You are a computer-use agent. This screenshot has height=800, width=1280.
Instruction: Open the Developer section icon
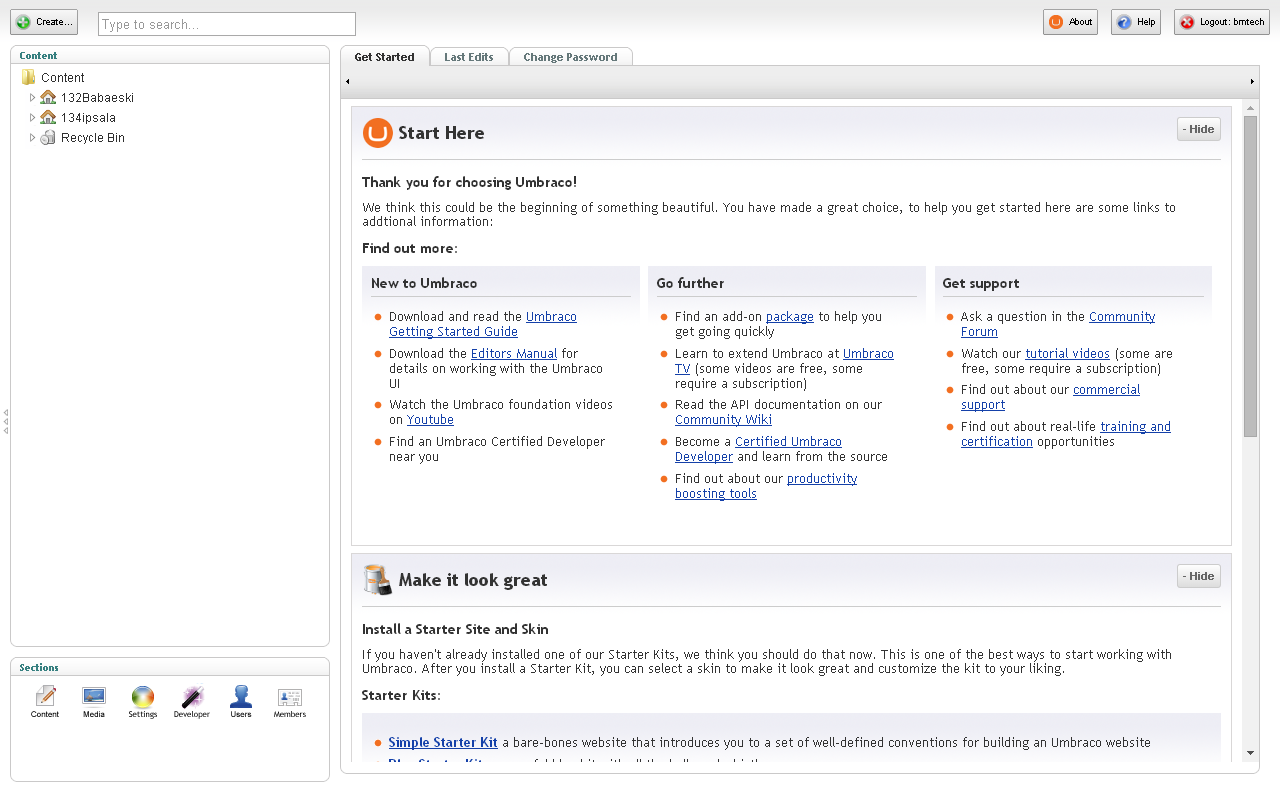point(192,702)
